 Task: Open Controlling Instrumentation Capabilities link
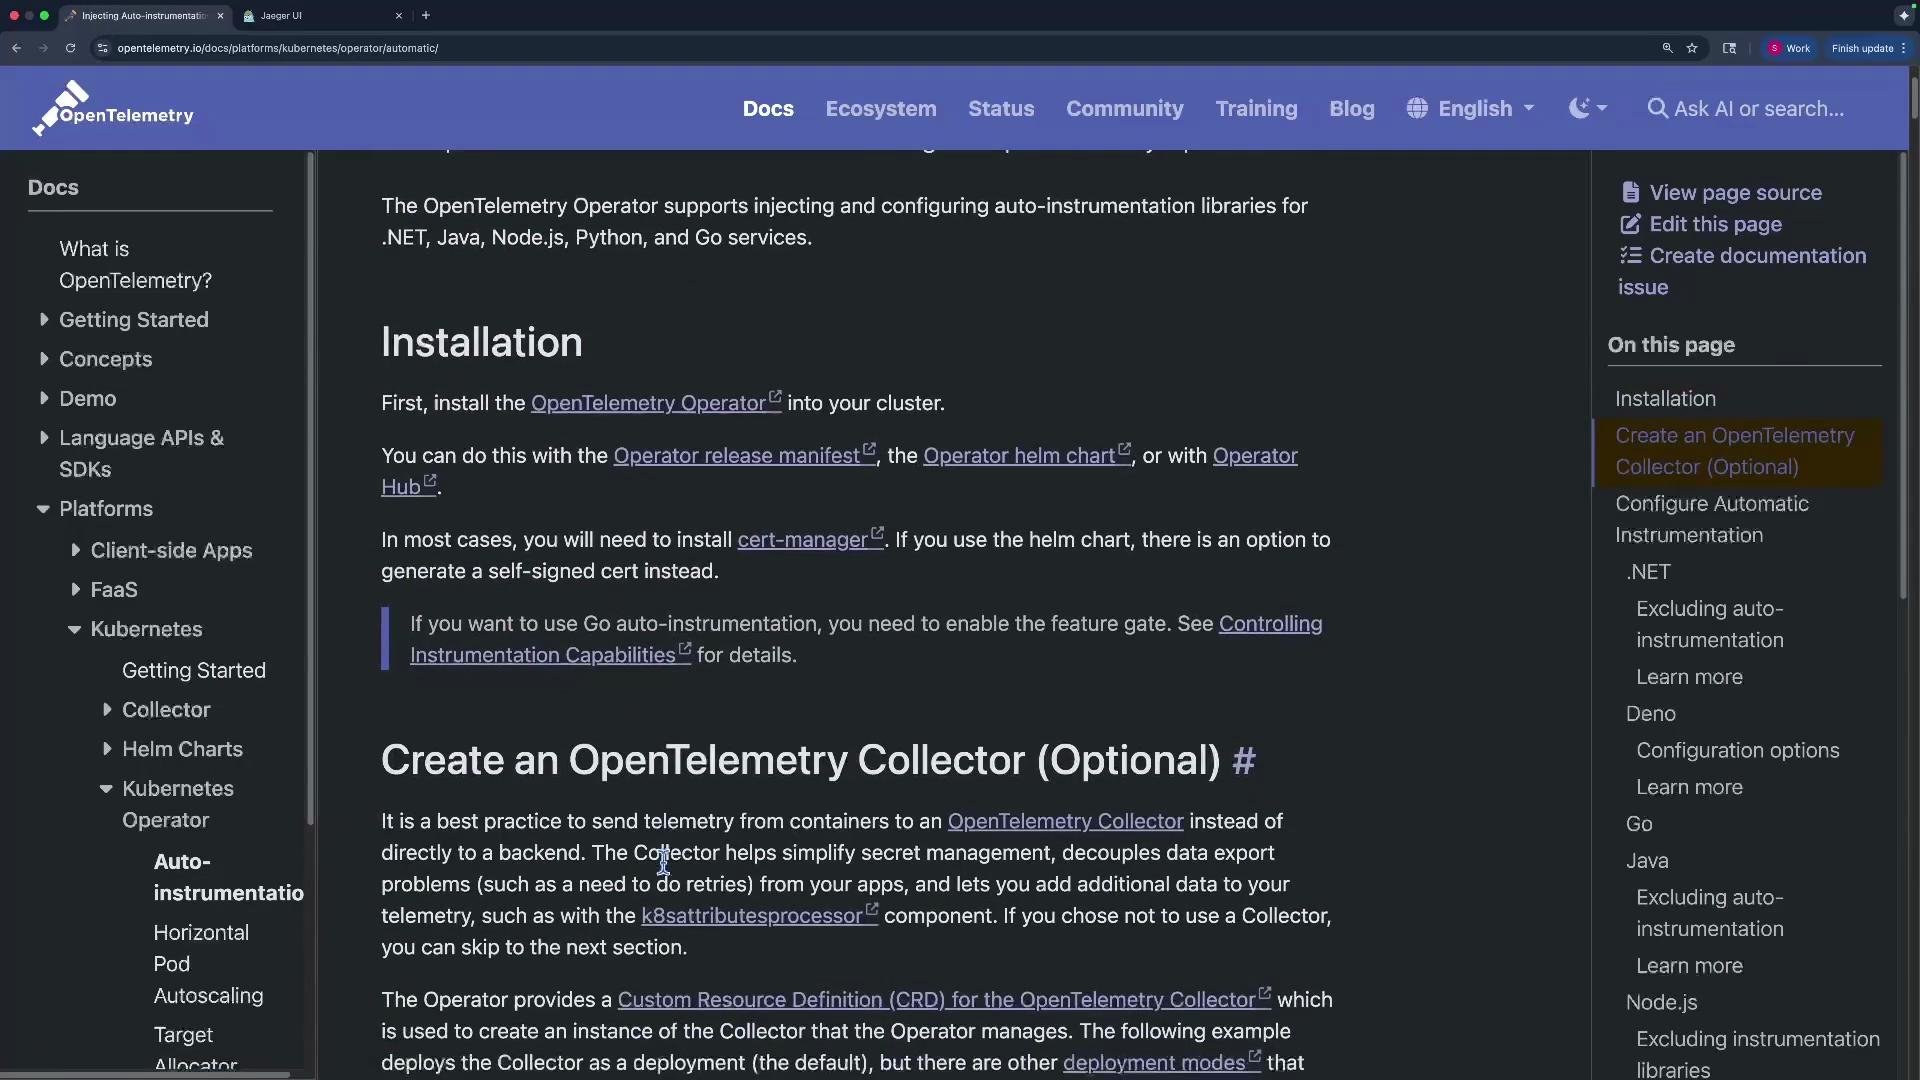coord(866,639)
